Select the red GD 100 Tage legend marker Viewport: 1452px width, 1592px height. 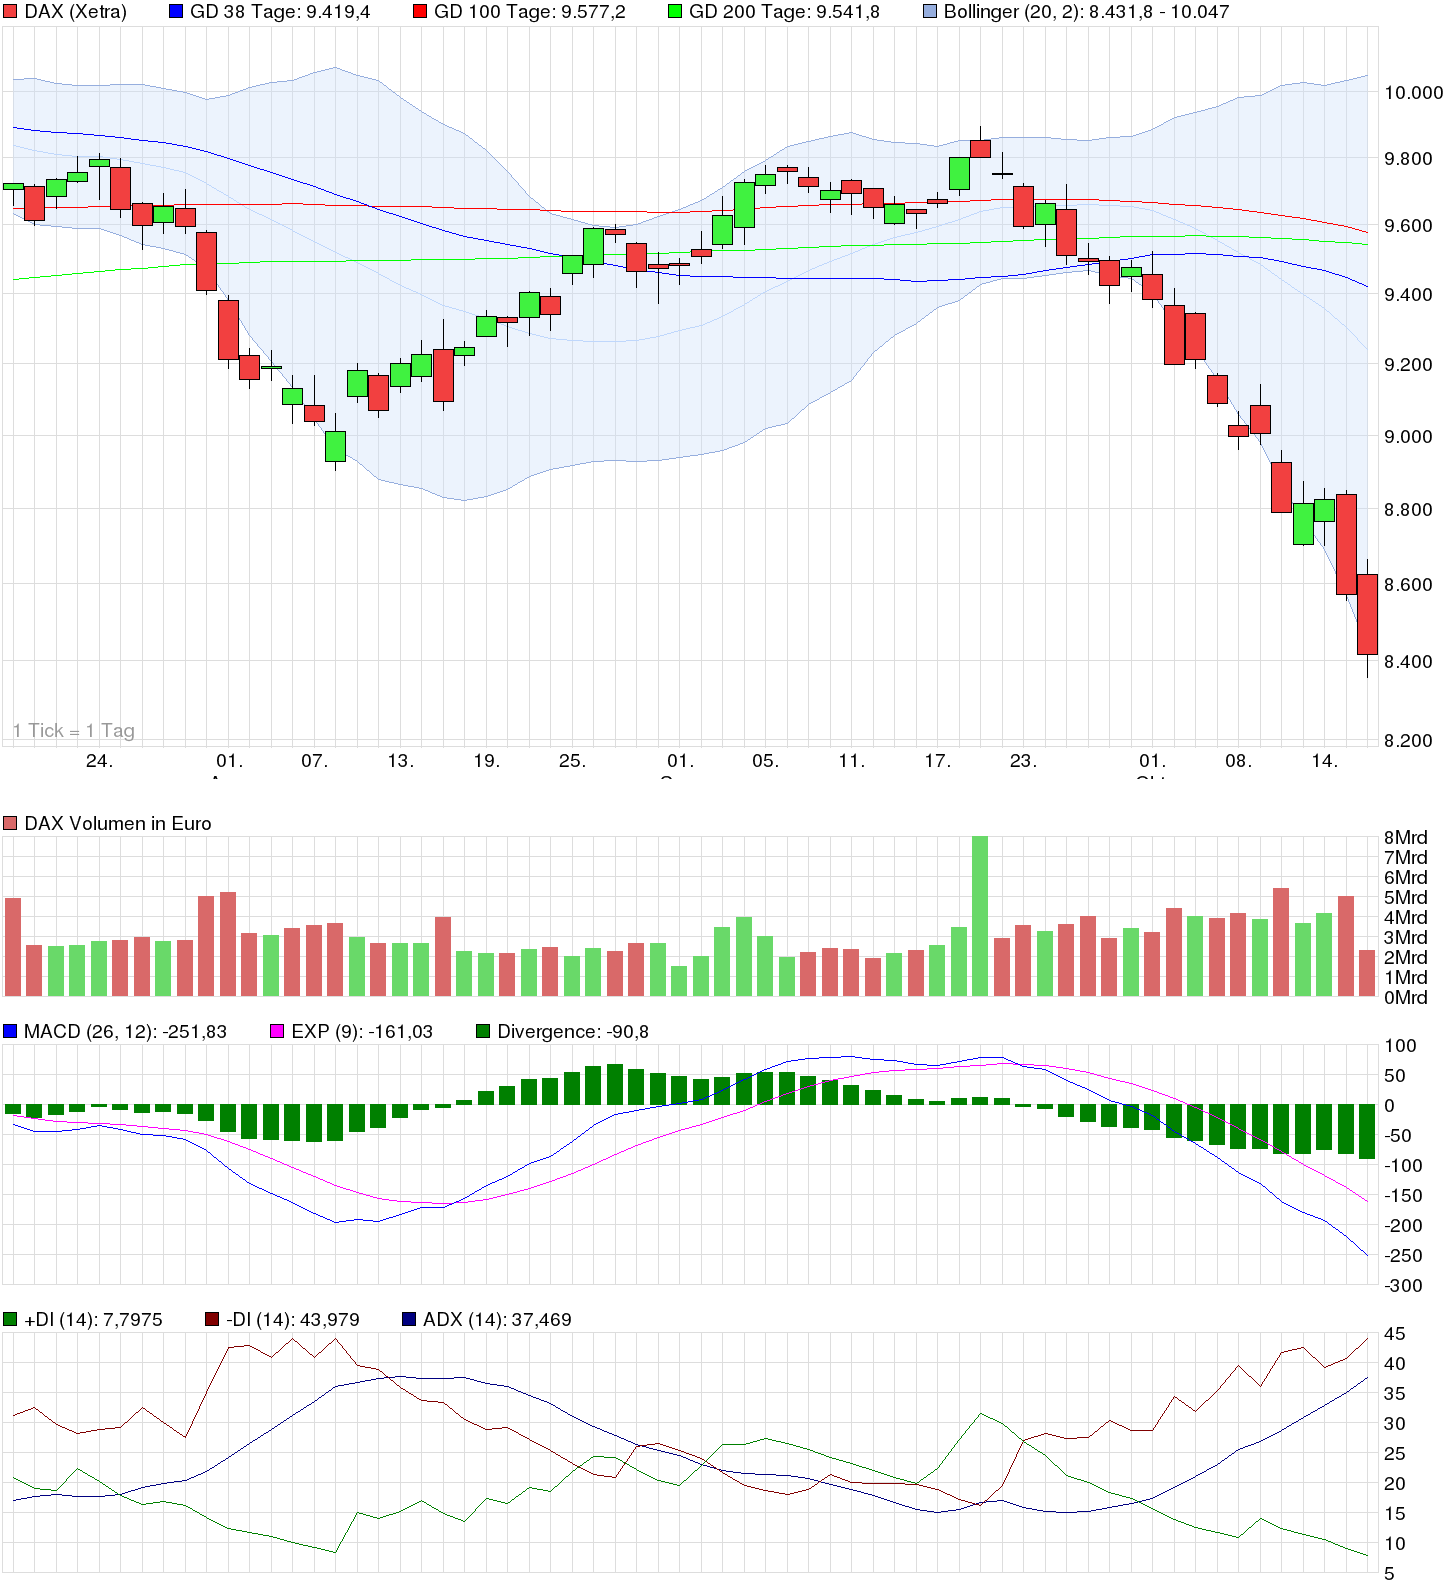[420, 12]
